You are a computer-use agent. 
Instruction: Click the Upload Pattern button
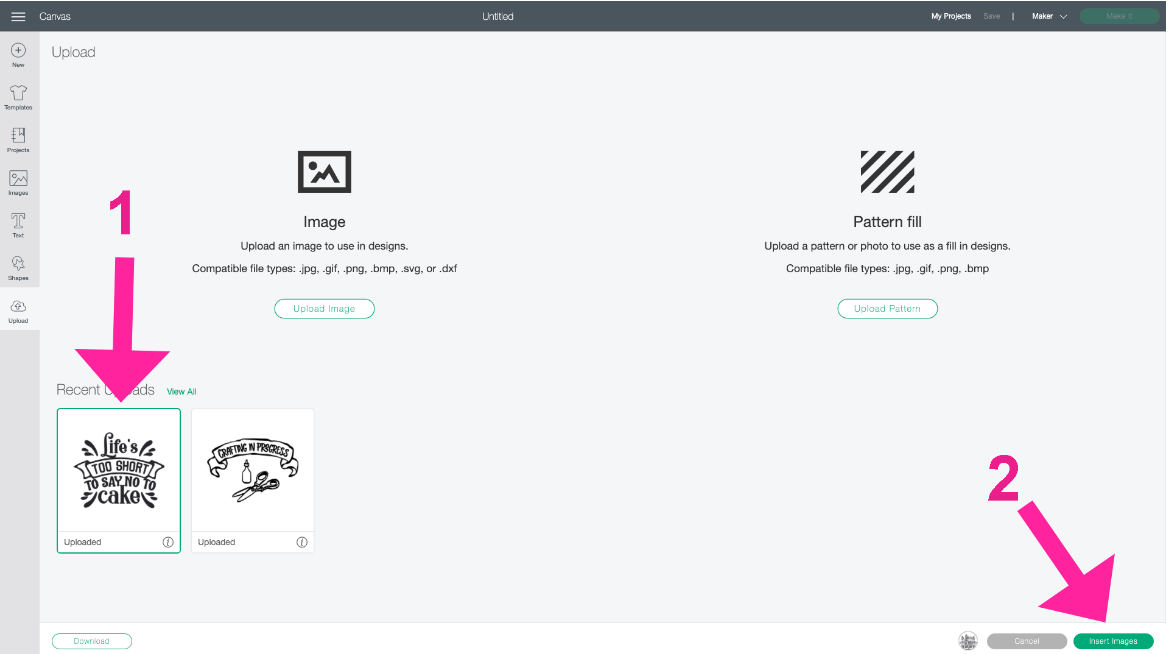pos(887,308)
